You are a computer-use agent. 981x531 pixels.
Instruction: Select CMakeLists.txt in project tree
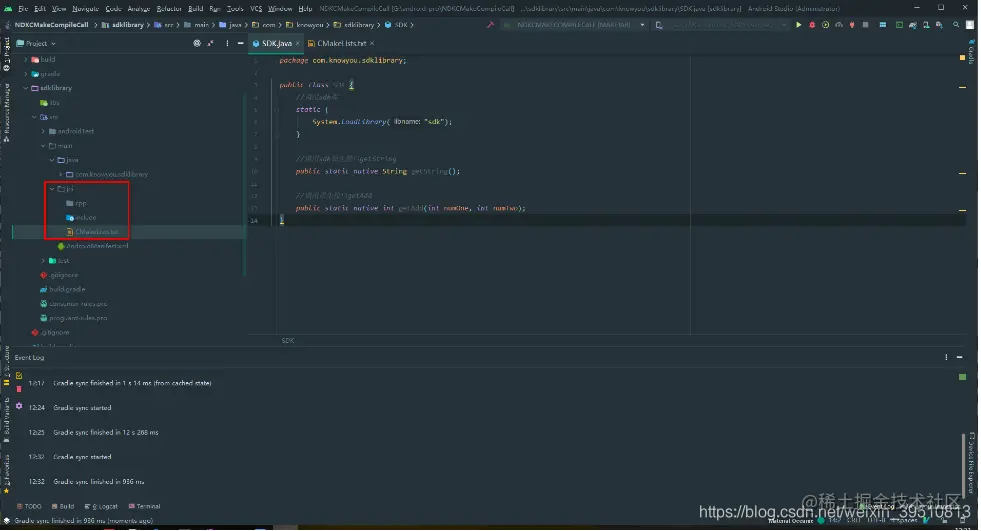point(96,232)
